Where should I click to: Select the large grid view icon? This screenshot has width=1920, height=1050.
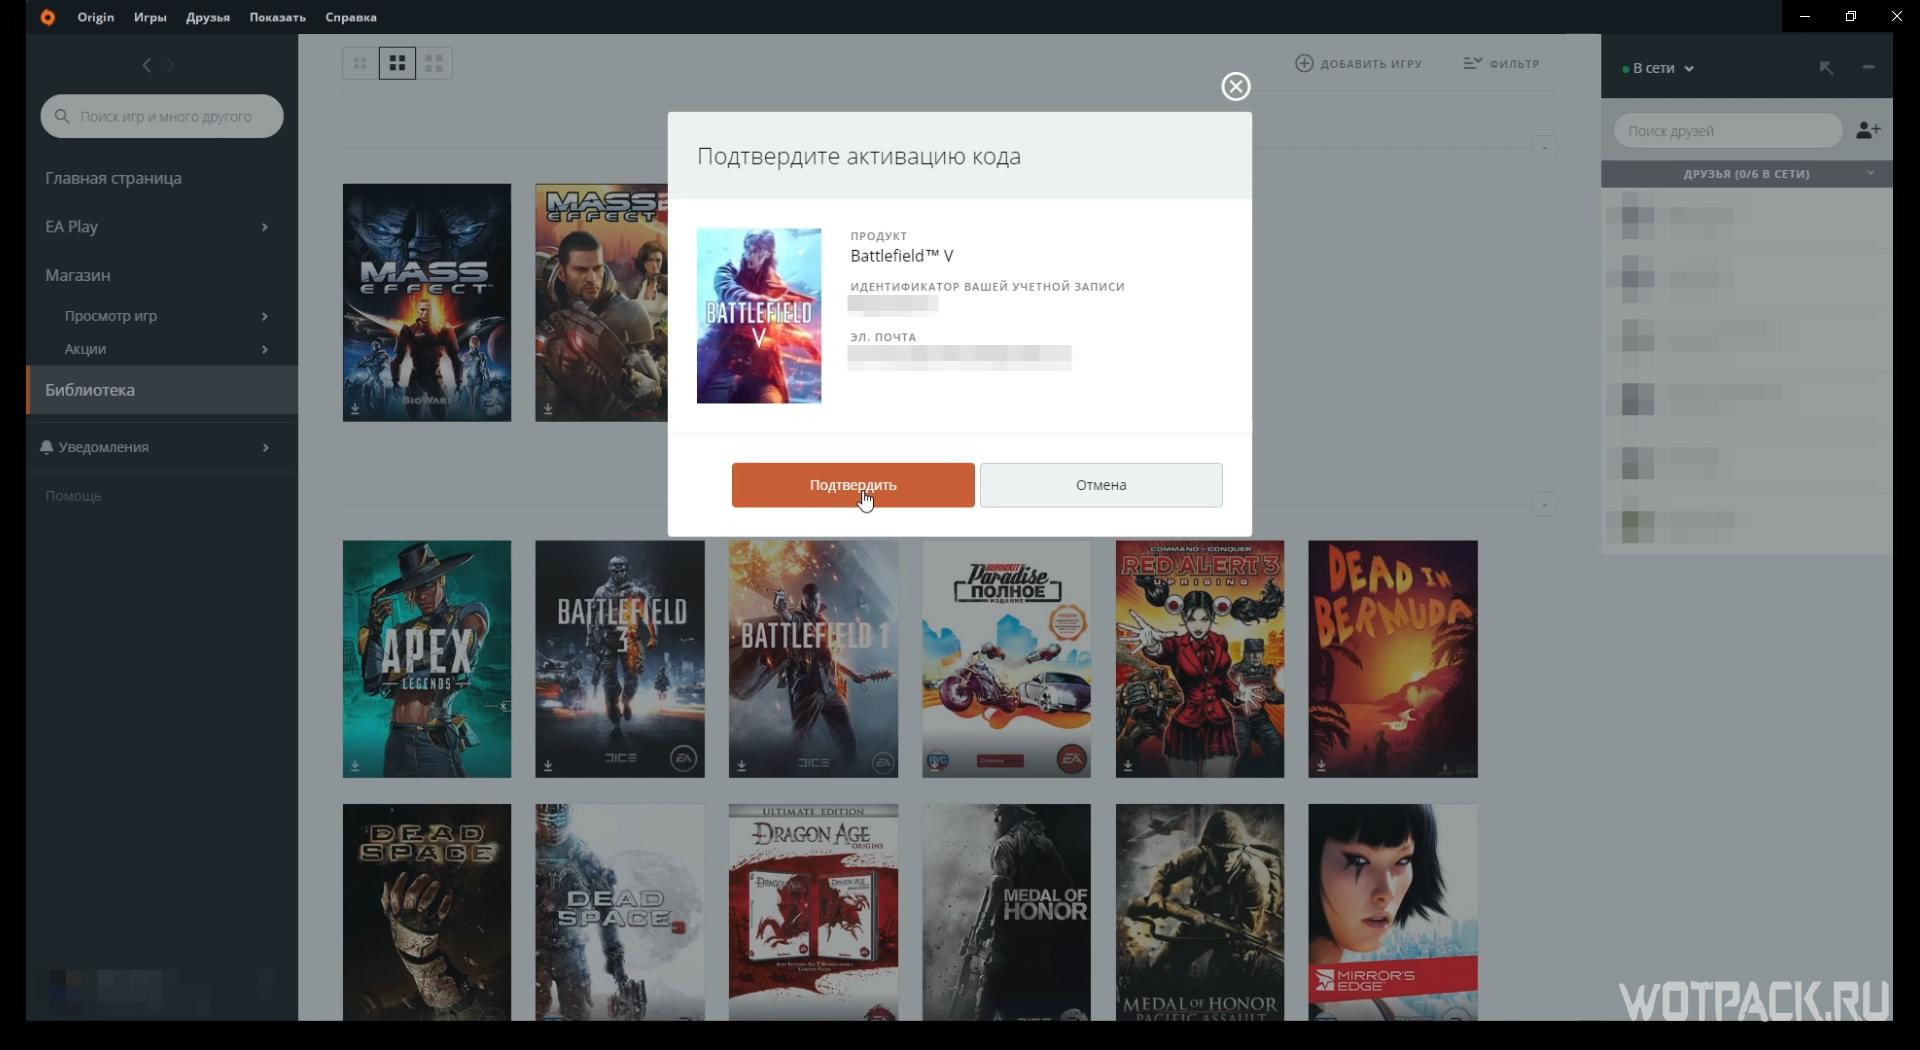[434, 63]
